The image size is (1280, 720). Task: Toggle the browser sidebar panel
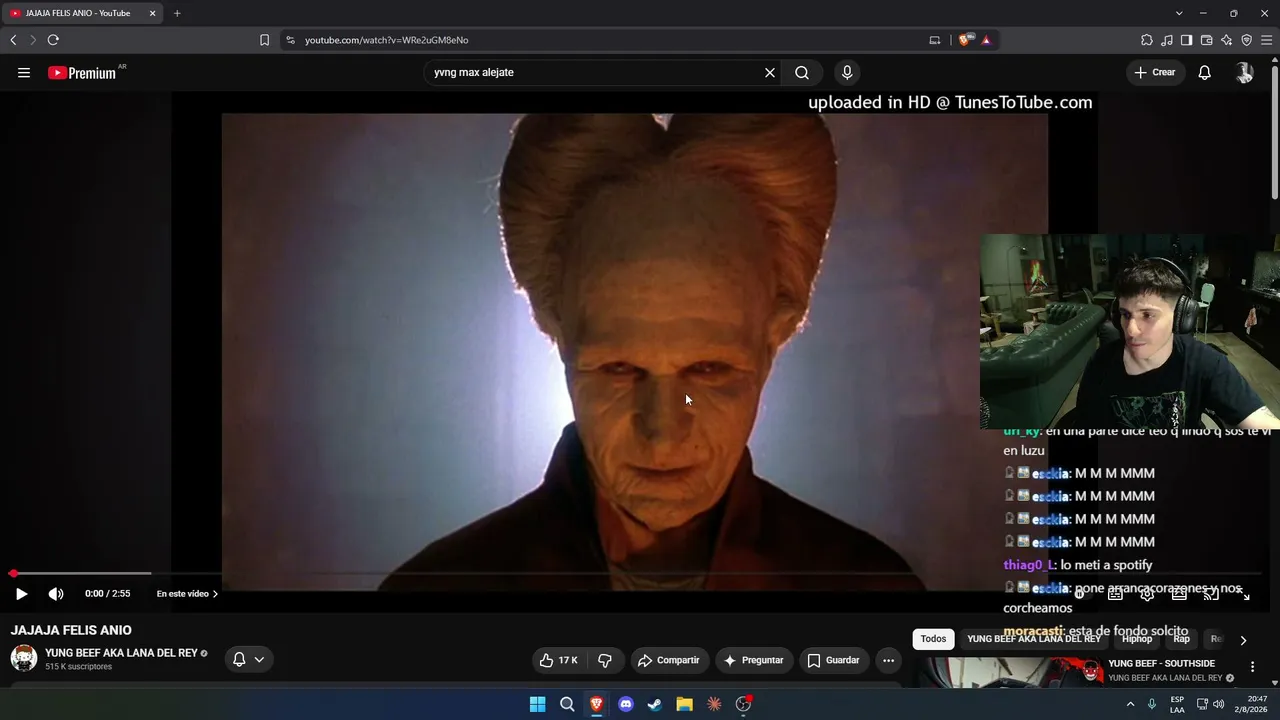pos(1186,40)
